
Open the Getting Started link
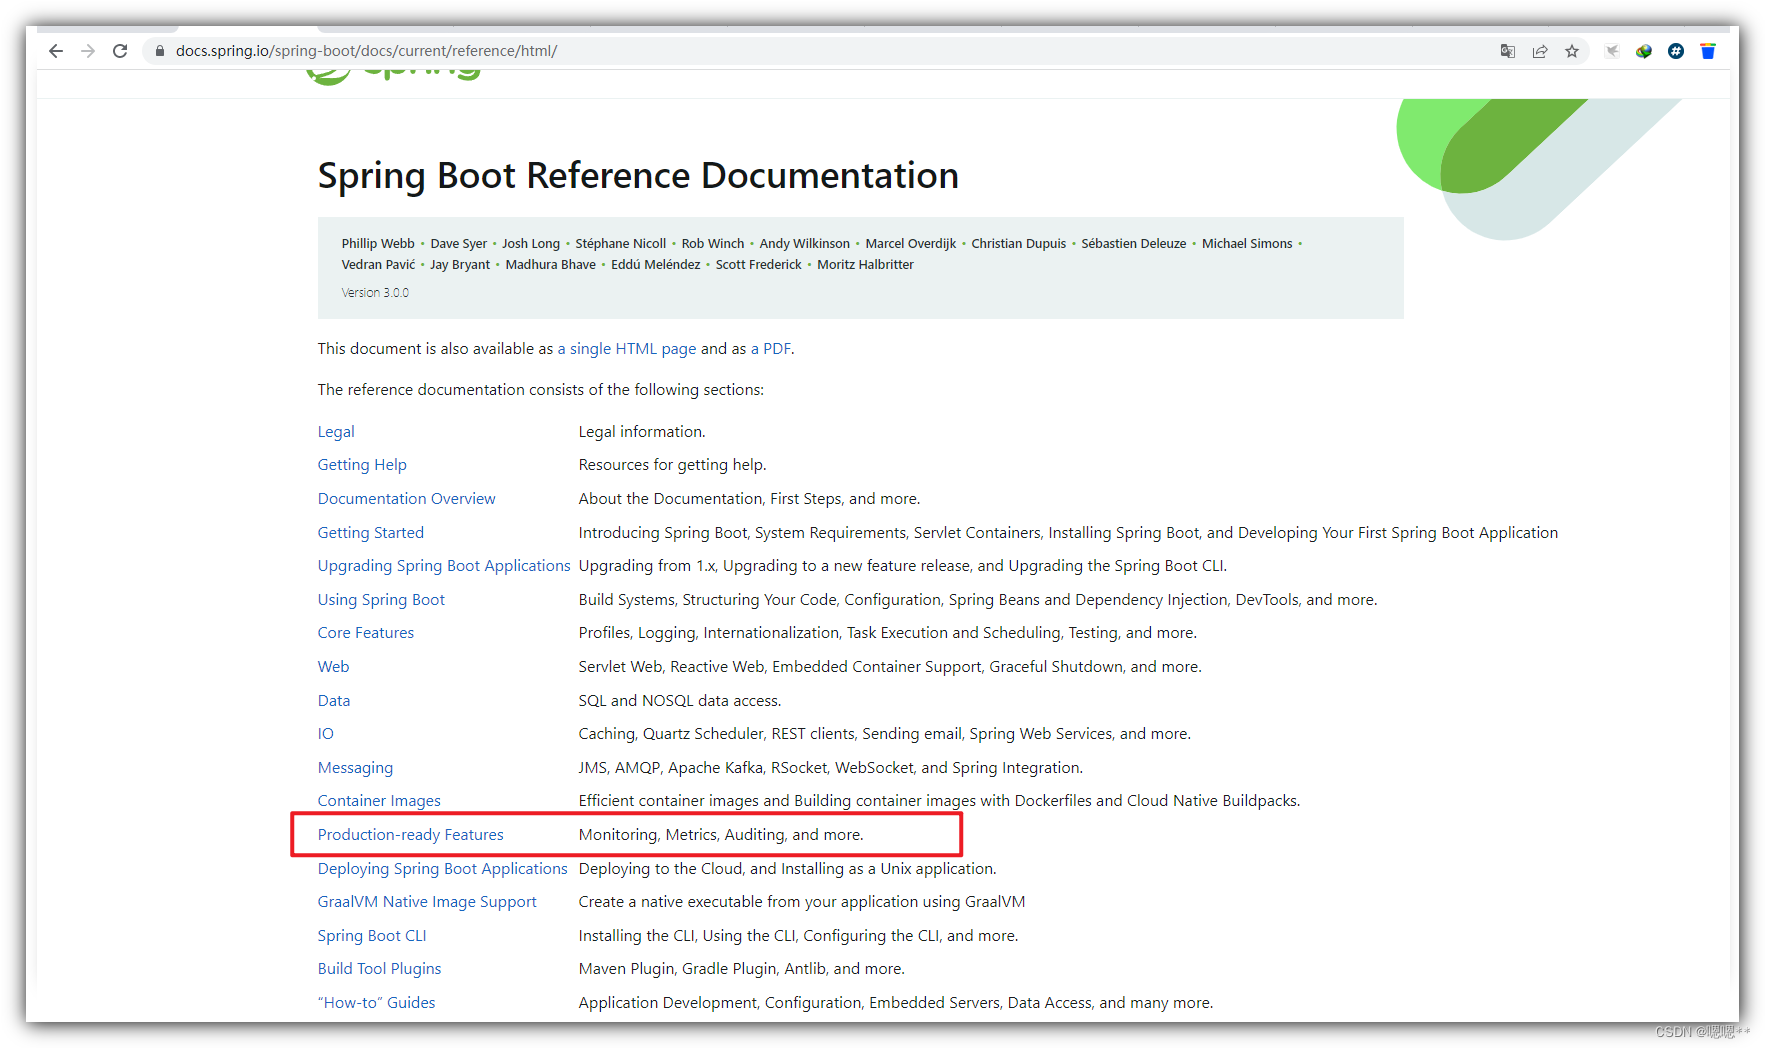click(x=371, y=532)
